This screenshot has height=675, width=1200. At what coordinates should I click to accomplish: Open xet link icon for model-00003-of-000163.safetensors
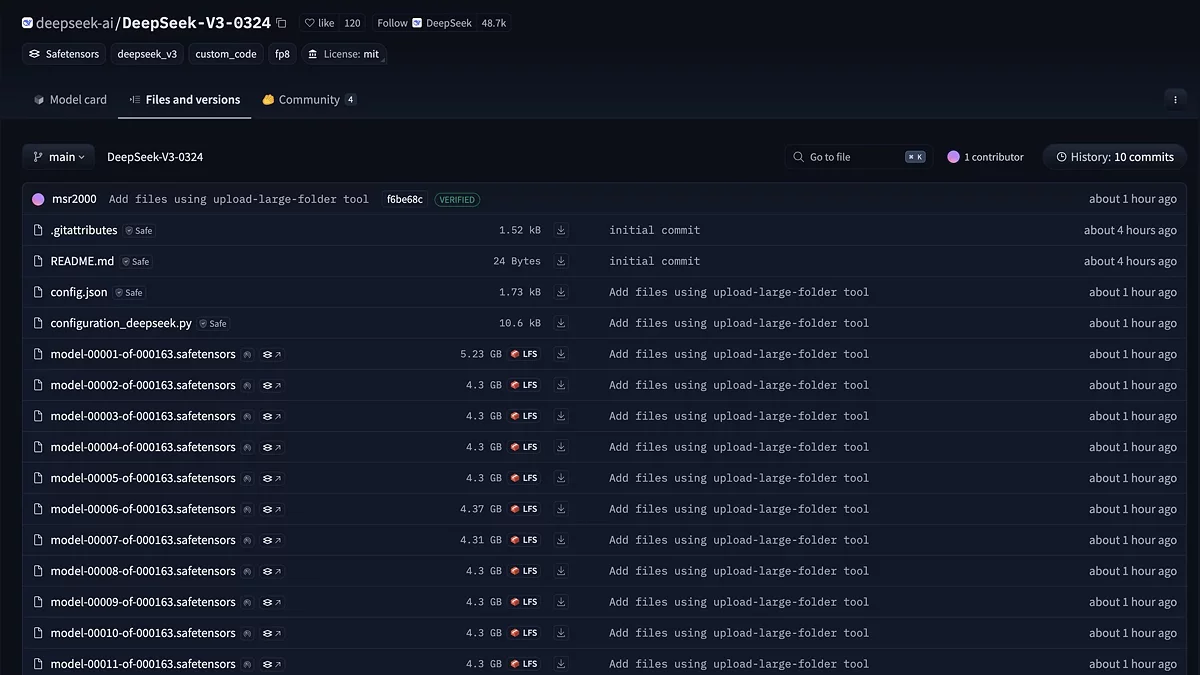pos(272,416)
